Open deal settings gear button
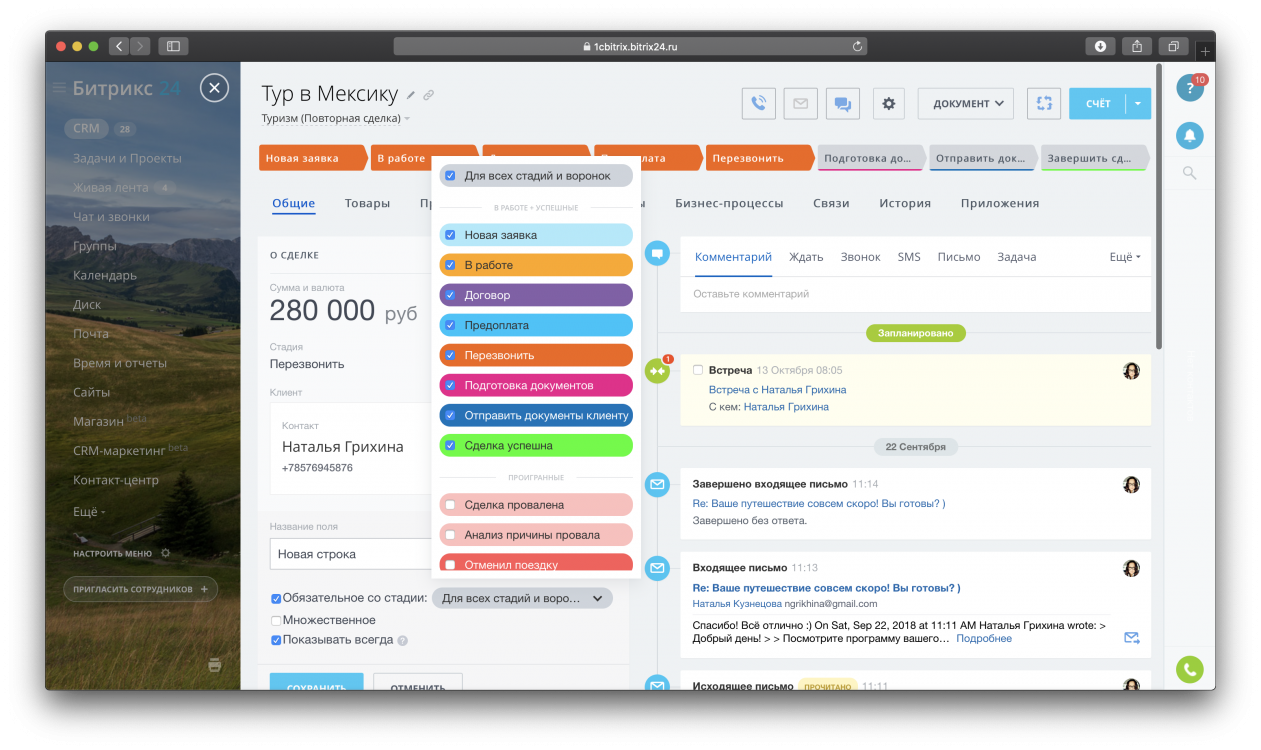The width and height of the screenshot is (1261, 750). [x=889, y=103]
